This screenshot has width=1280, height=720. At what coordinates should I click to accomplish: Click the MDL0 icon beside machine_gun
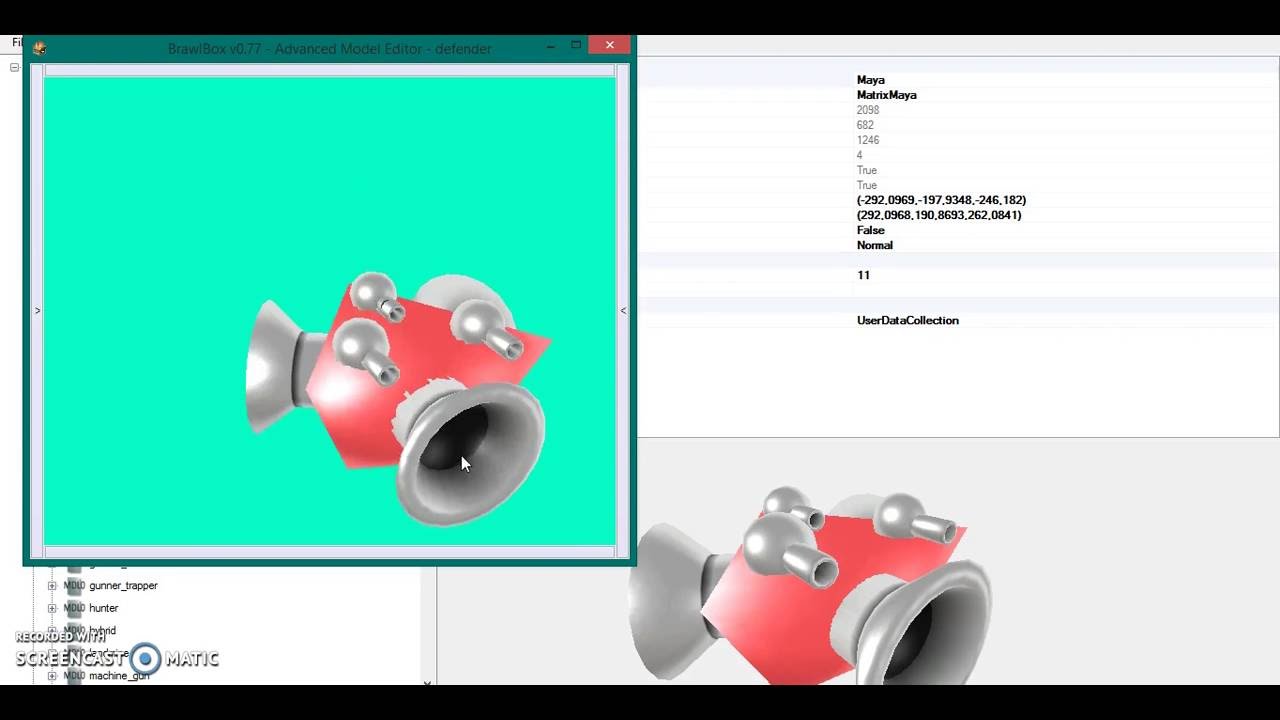pos(74,676)
